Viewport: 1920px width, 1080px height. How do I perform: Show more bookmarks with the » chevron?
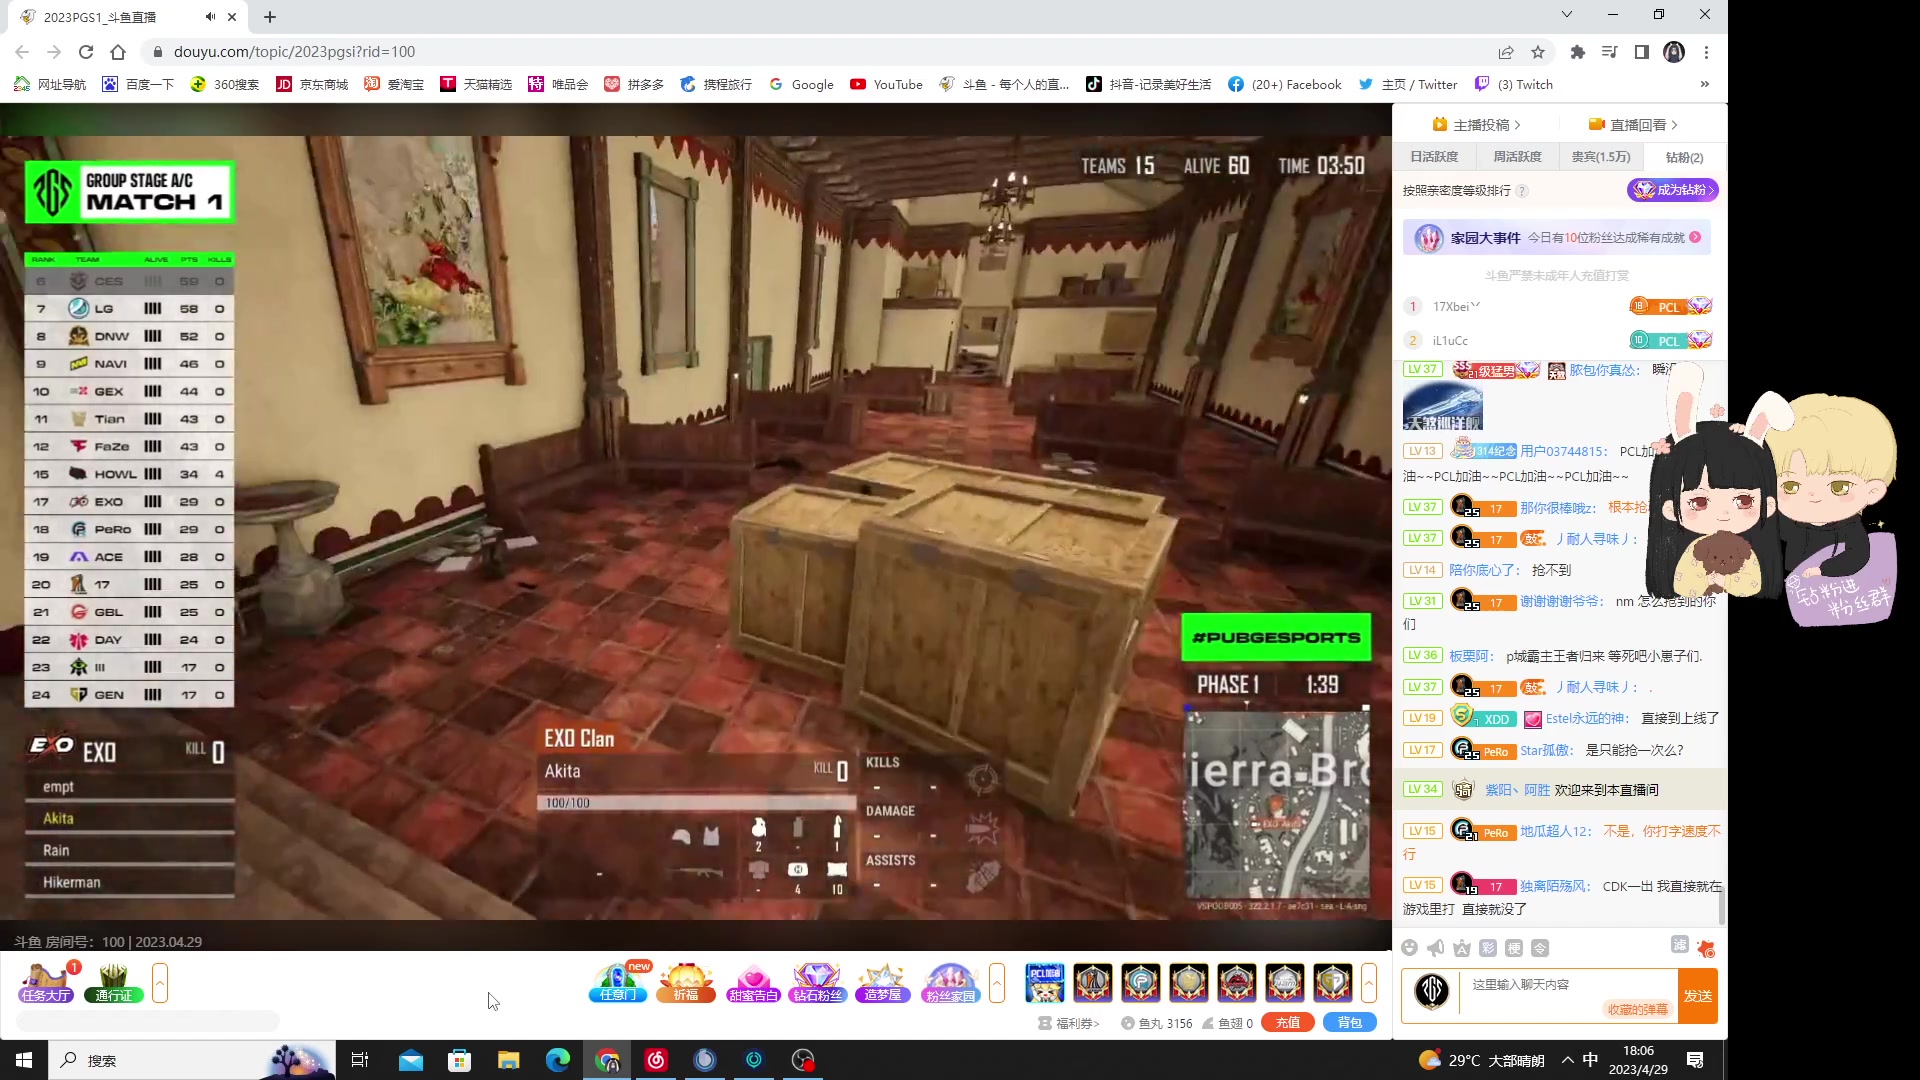coord(1705,84)
